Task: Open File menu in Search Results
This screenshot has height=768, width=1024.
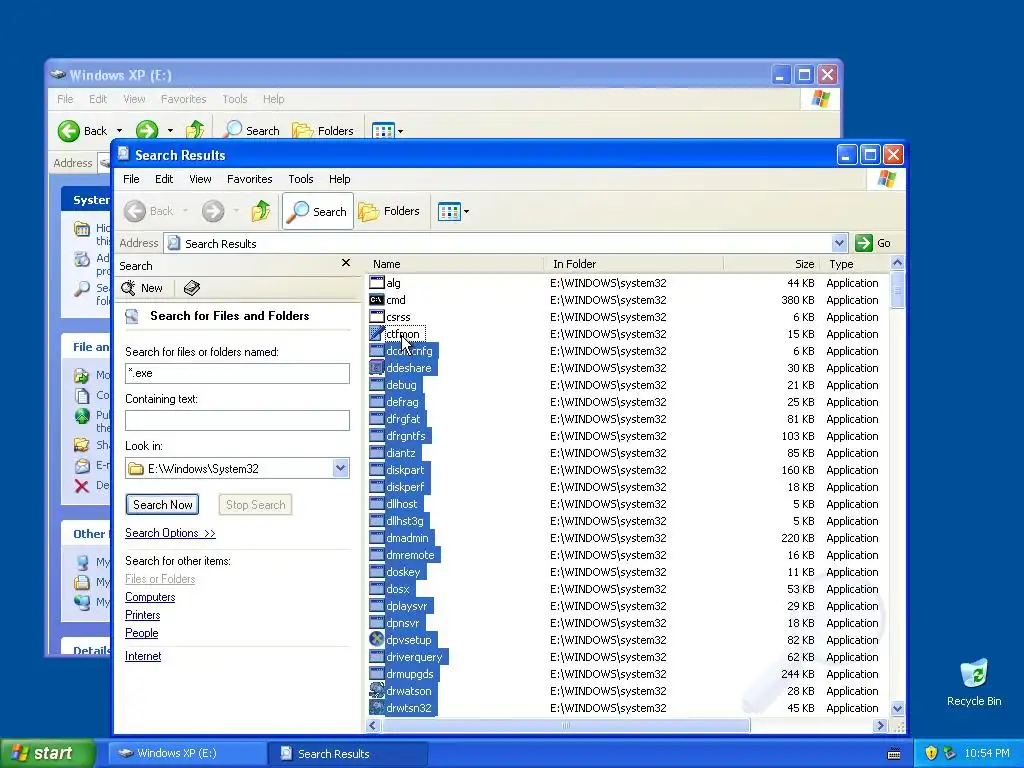Action: click(131, 179)
